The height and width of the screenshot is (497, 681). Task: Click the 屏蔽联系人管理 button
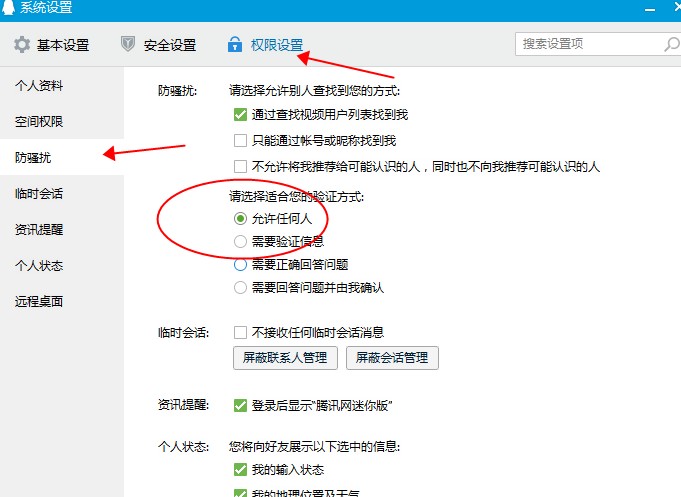pos(285,357)
